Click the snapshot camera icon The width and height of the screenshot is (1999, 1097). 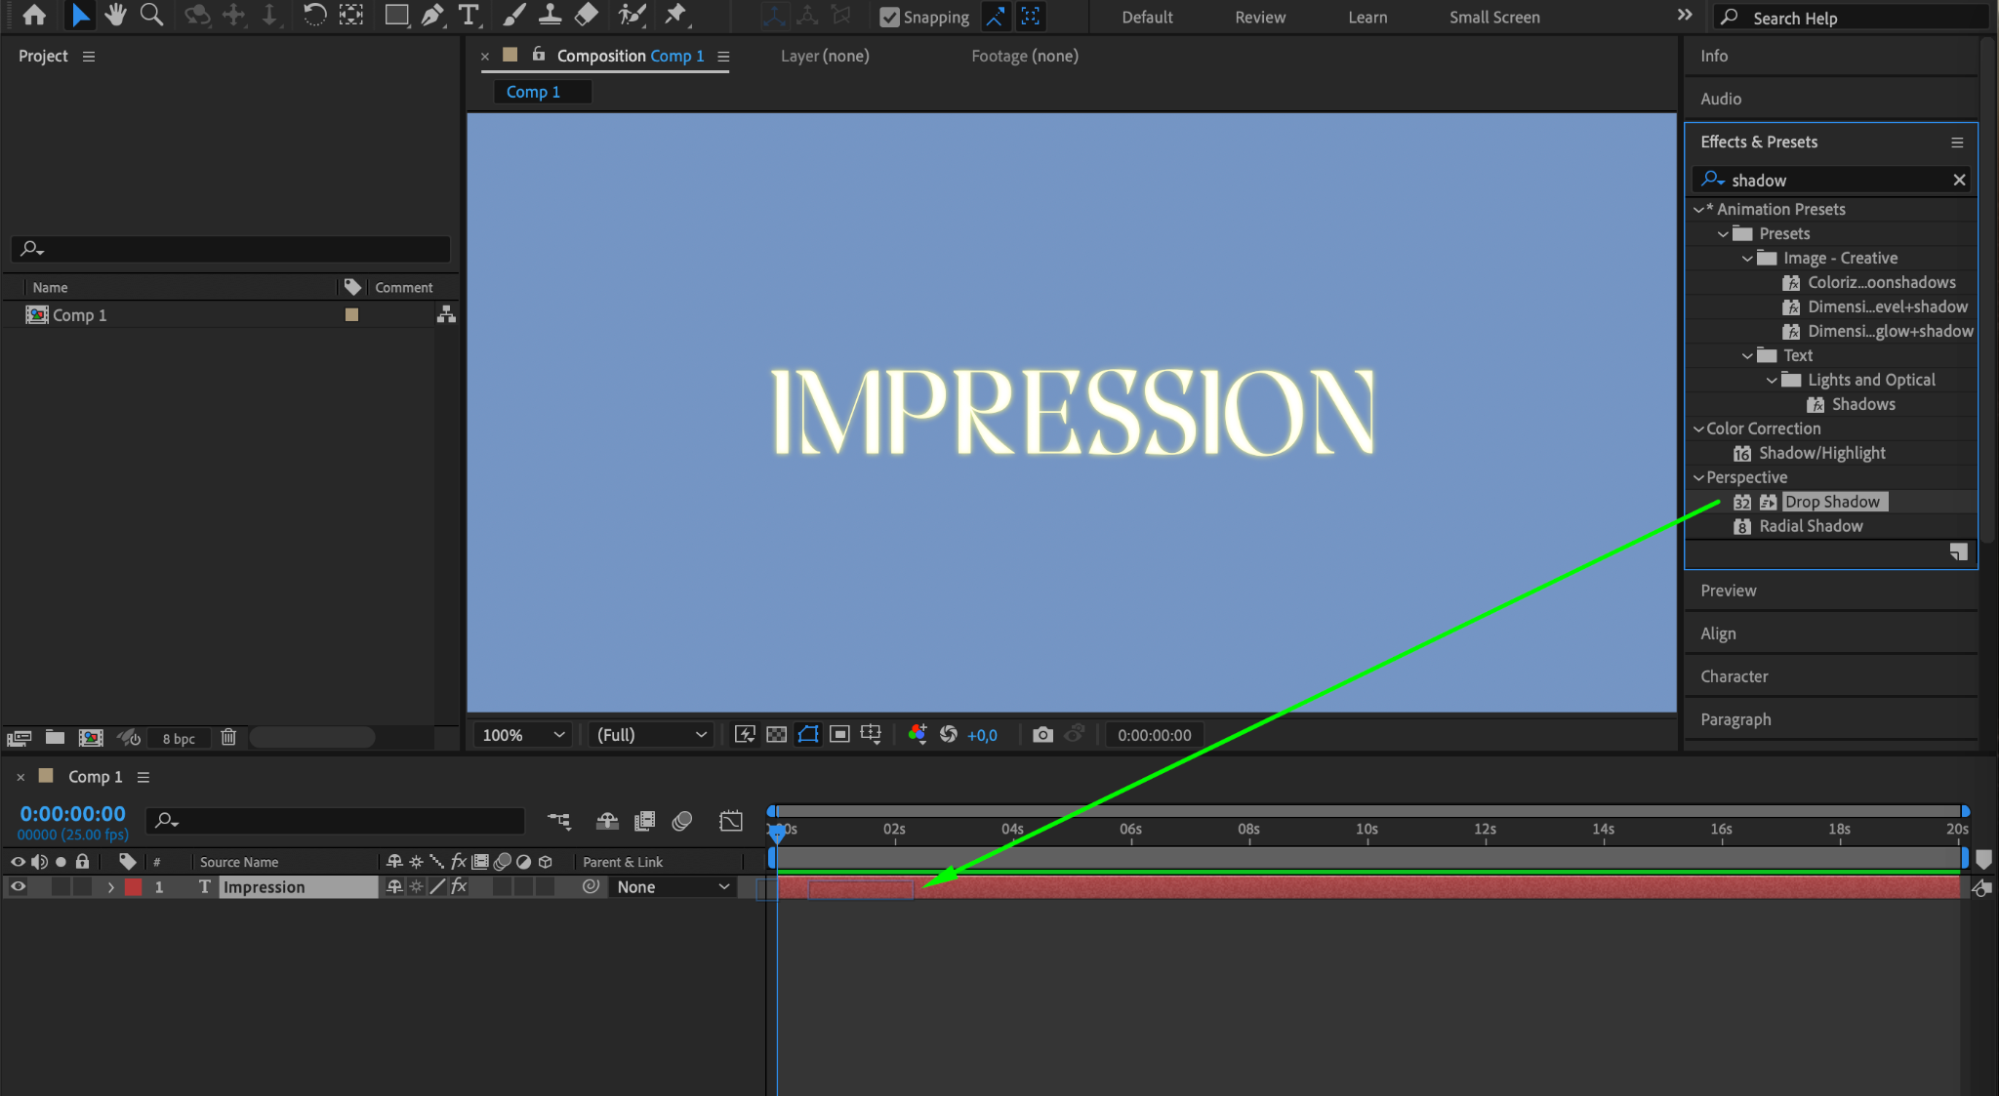tap(1042, 735)
